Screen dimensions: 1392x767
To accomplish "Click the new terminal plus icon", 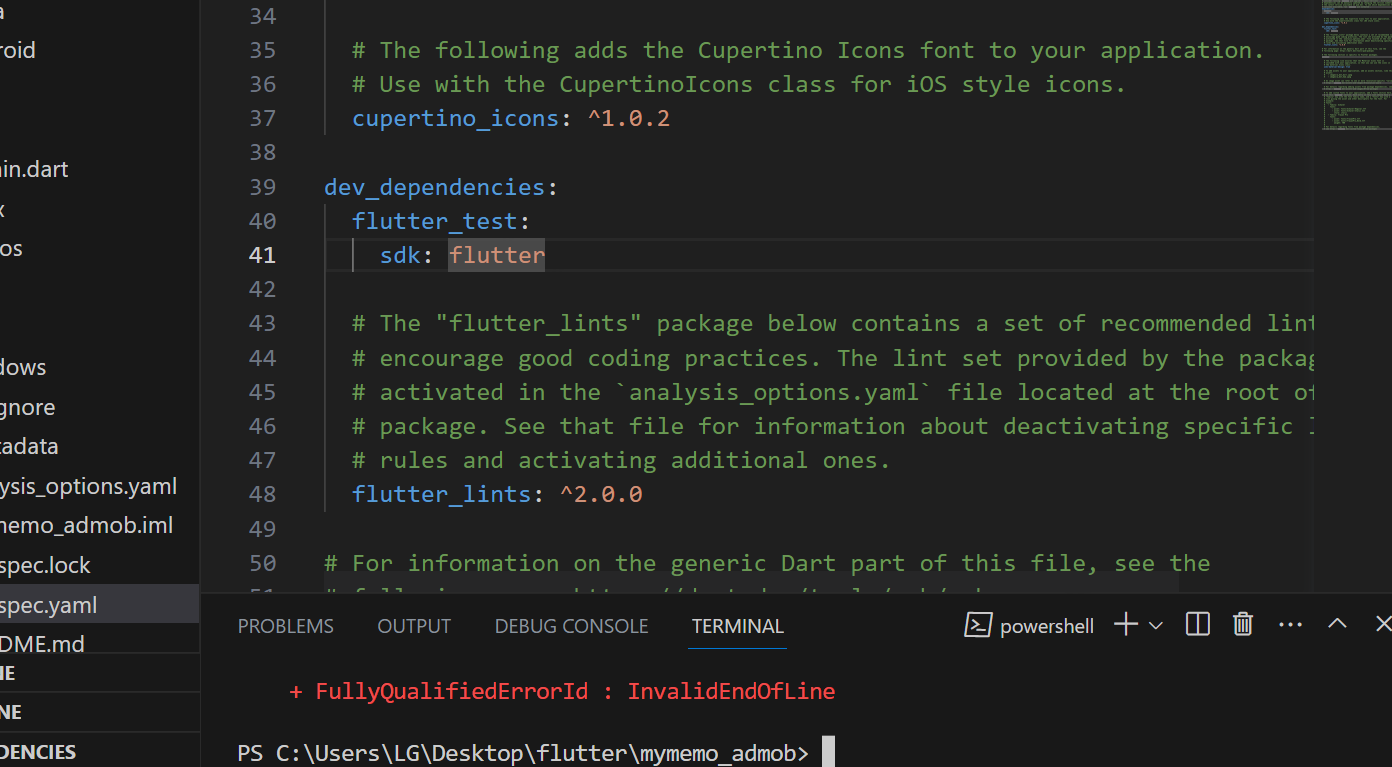I will tap(1126, 625).
